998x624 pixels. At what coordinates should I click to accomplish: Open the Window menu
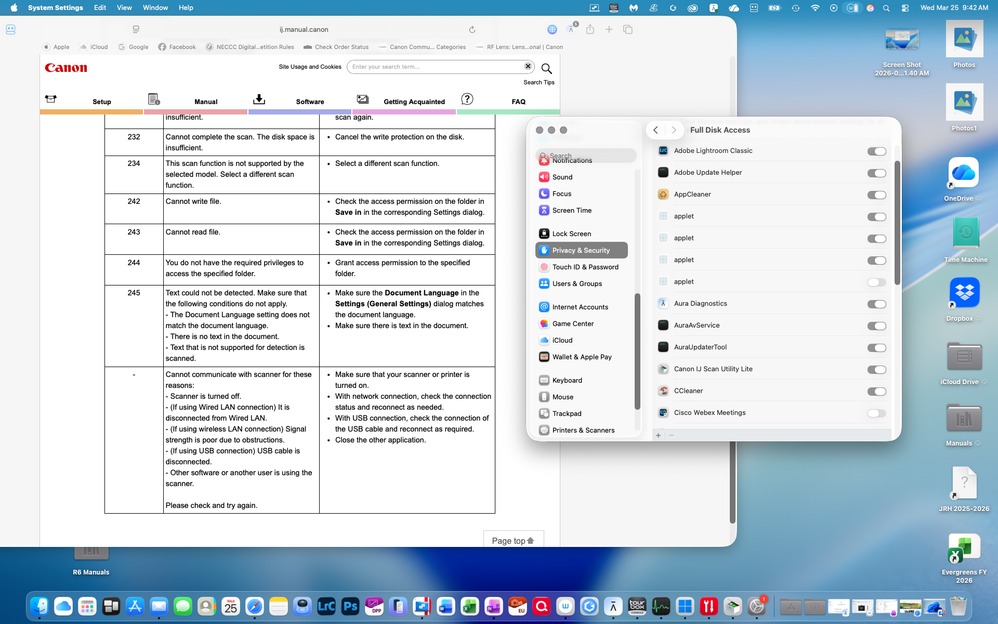pyautogui.click(x=155, y=8)
